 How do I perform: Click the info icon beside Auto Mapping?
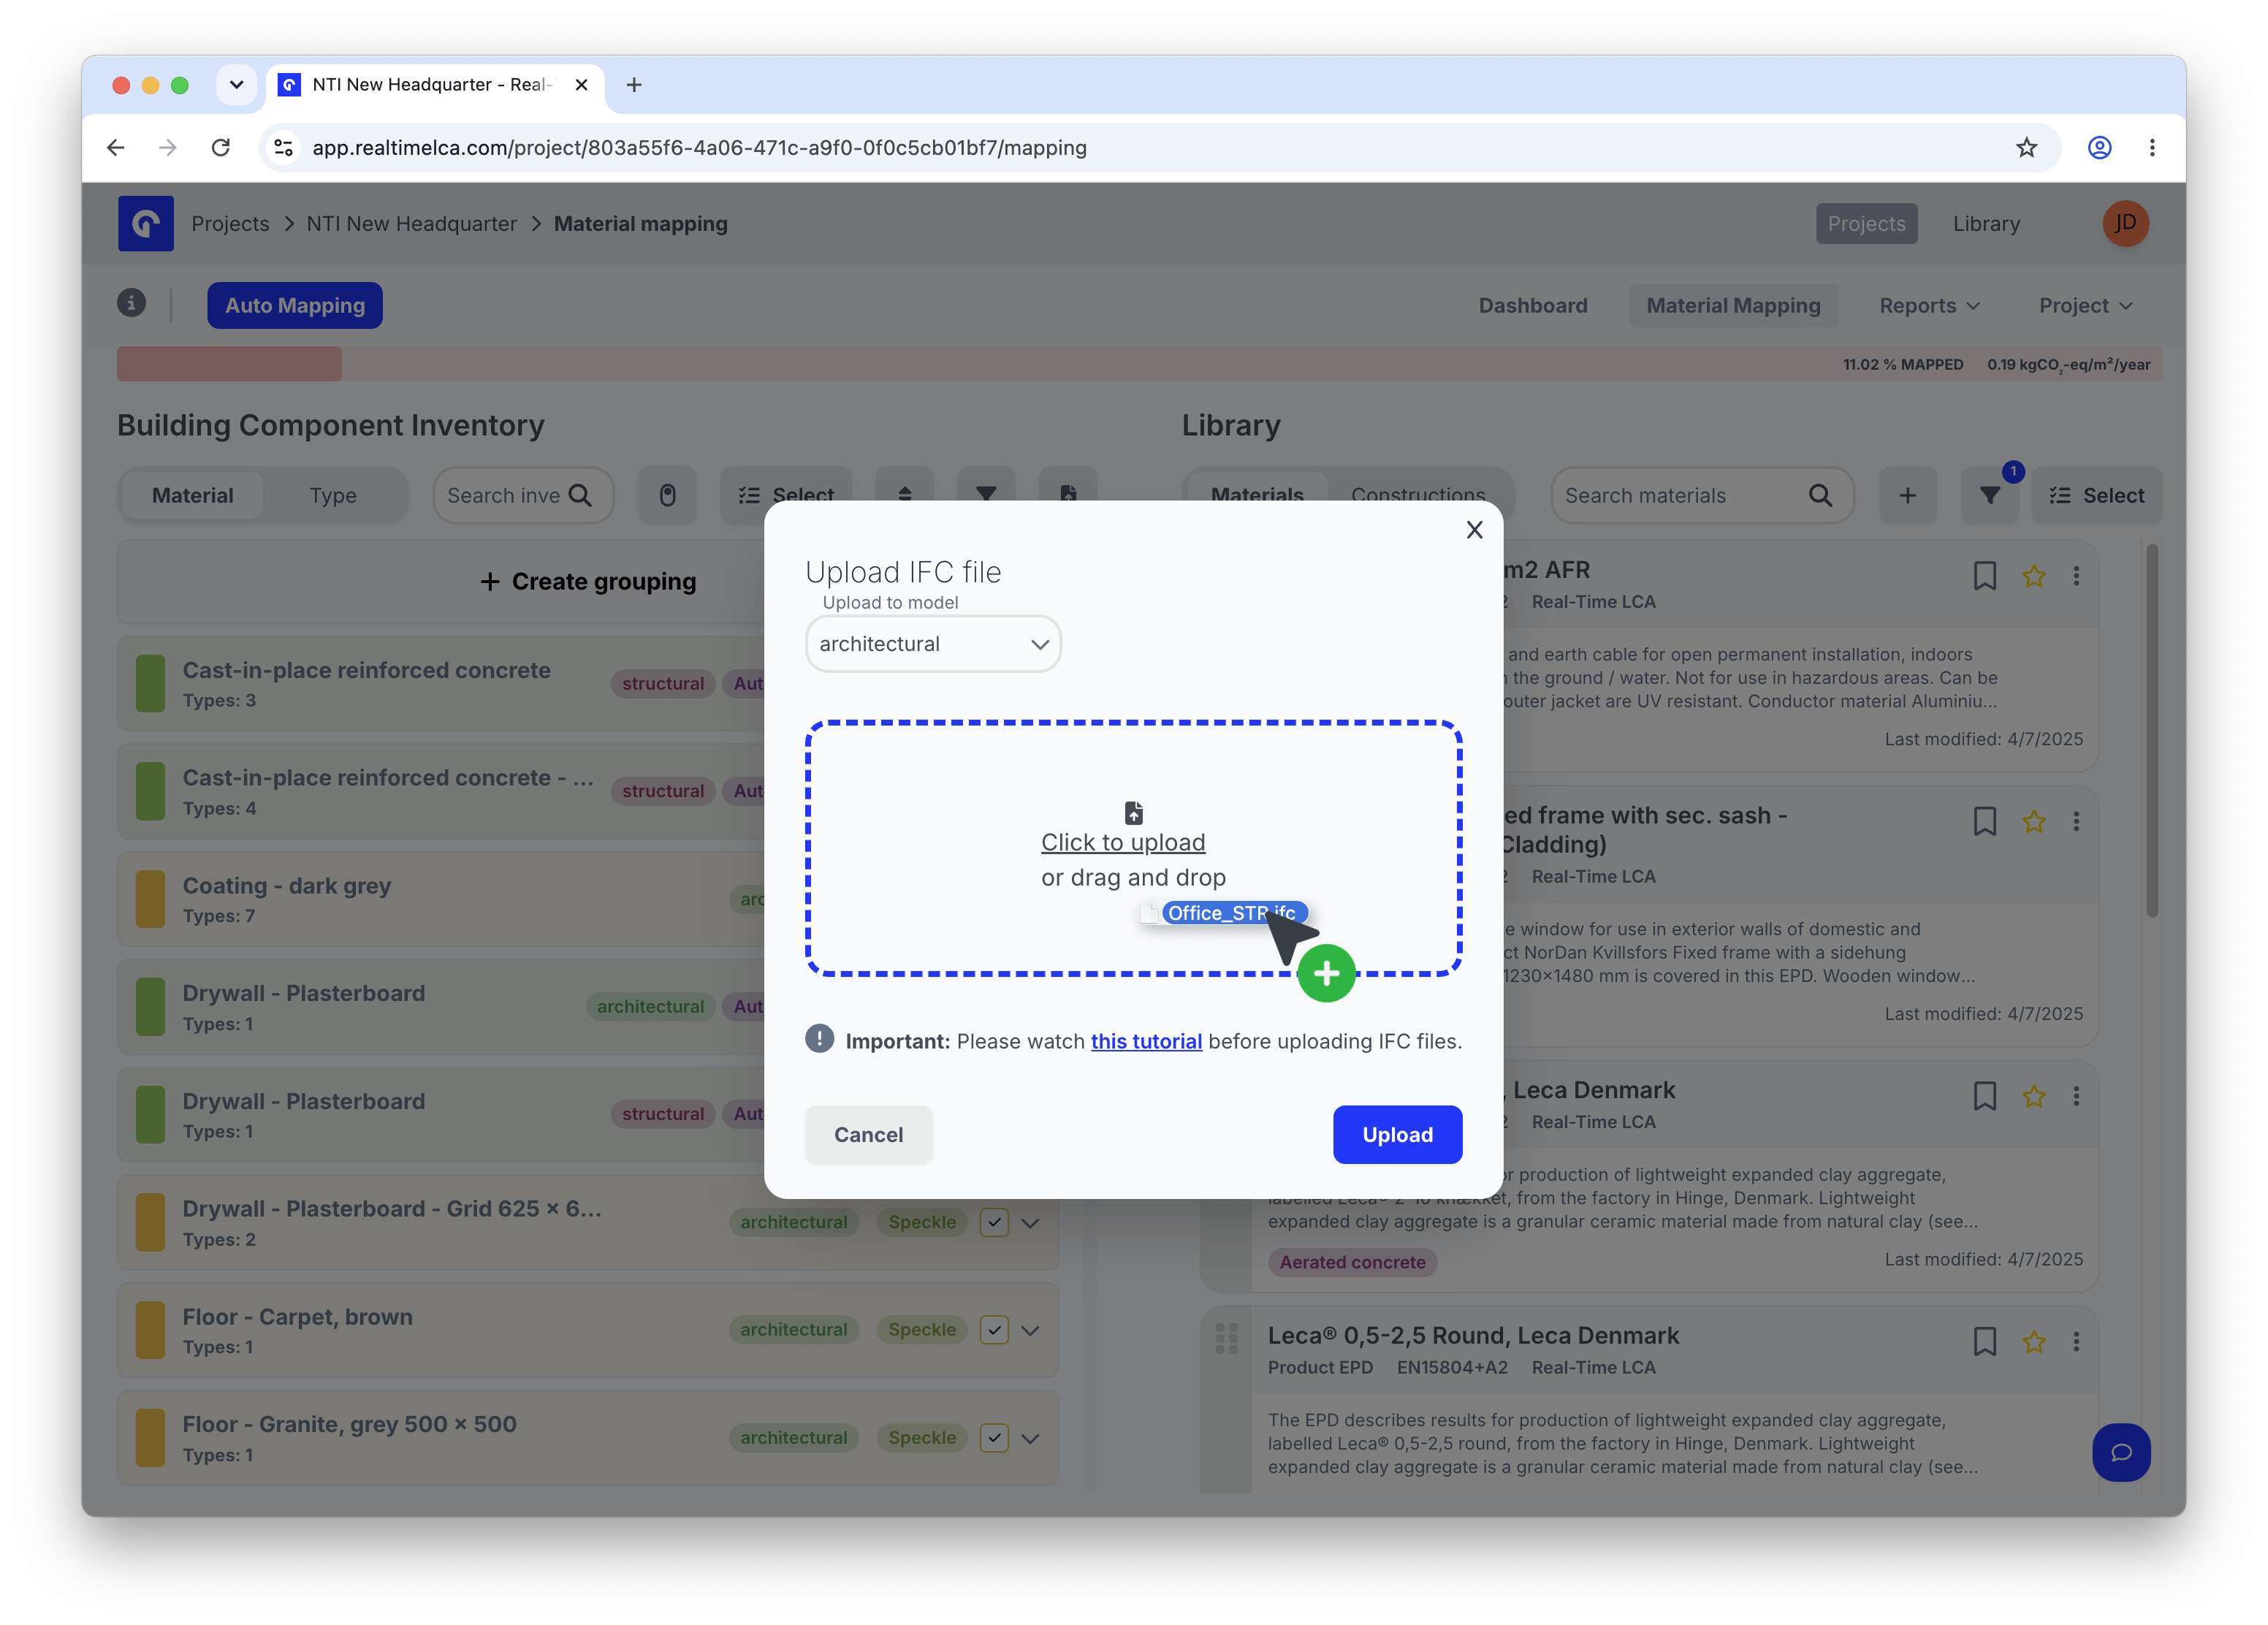(131, 303)
